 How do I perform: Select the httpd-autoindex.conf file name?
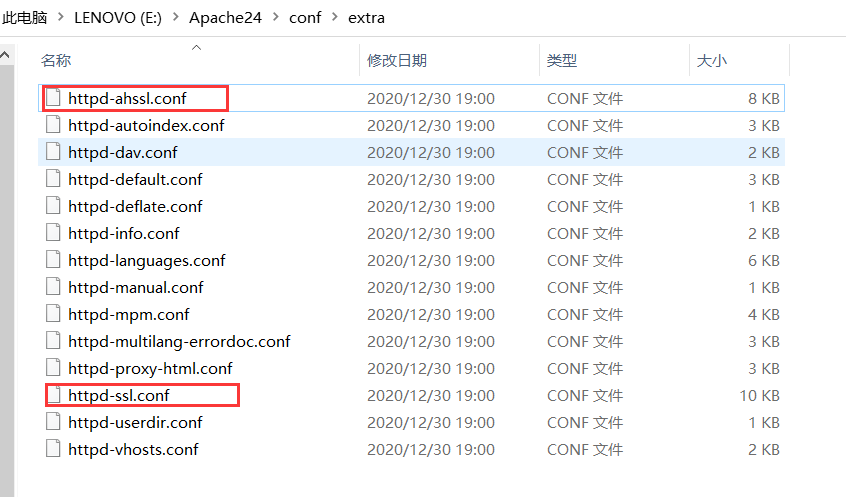tap(146, 125)
